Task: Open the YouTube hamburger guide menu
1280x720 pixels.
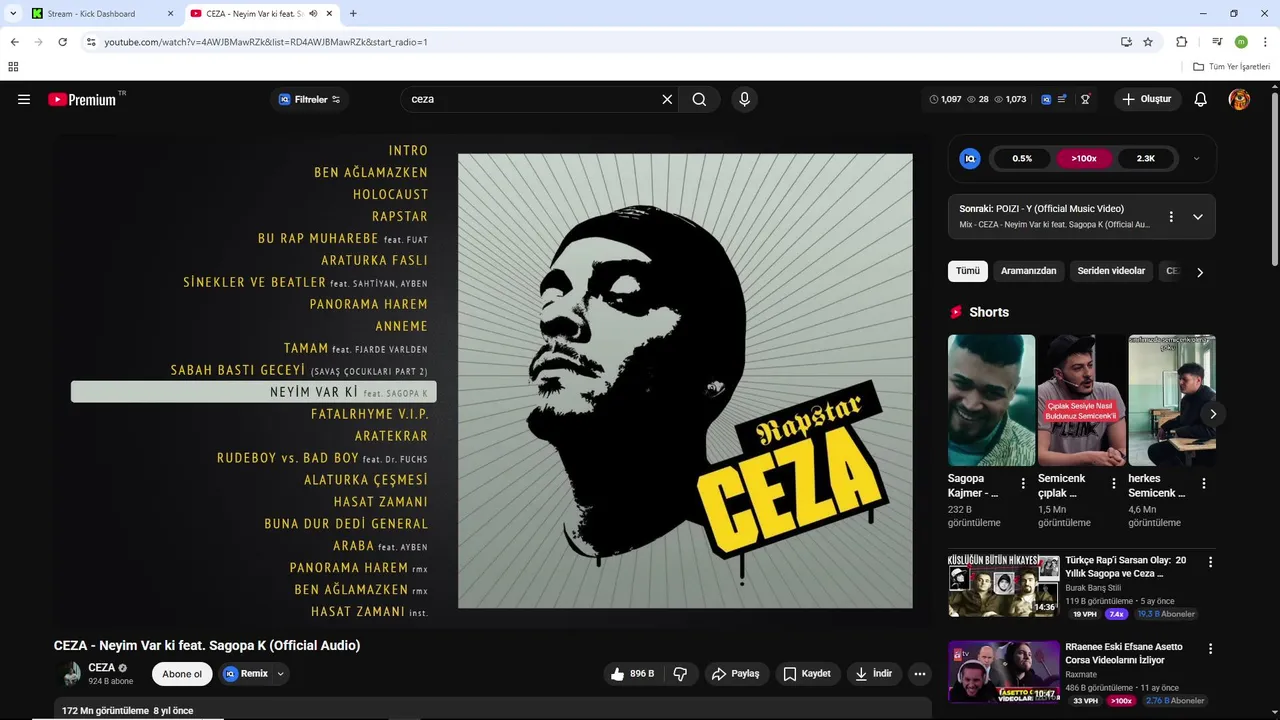Action: coord(24,99)
